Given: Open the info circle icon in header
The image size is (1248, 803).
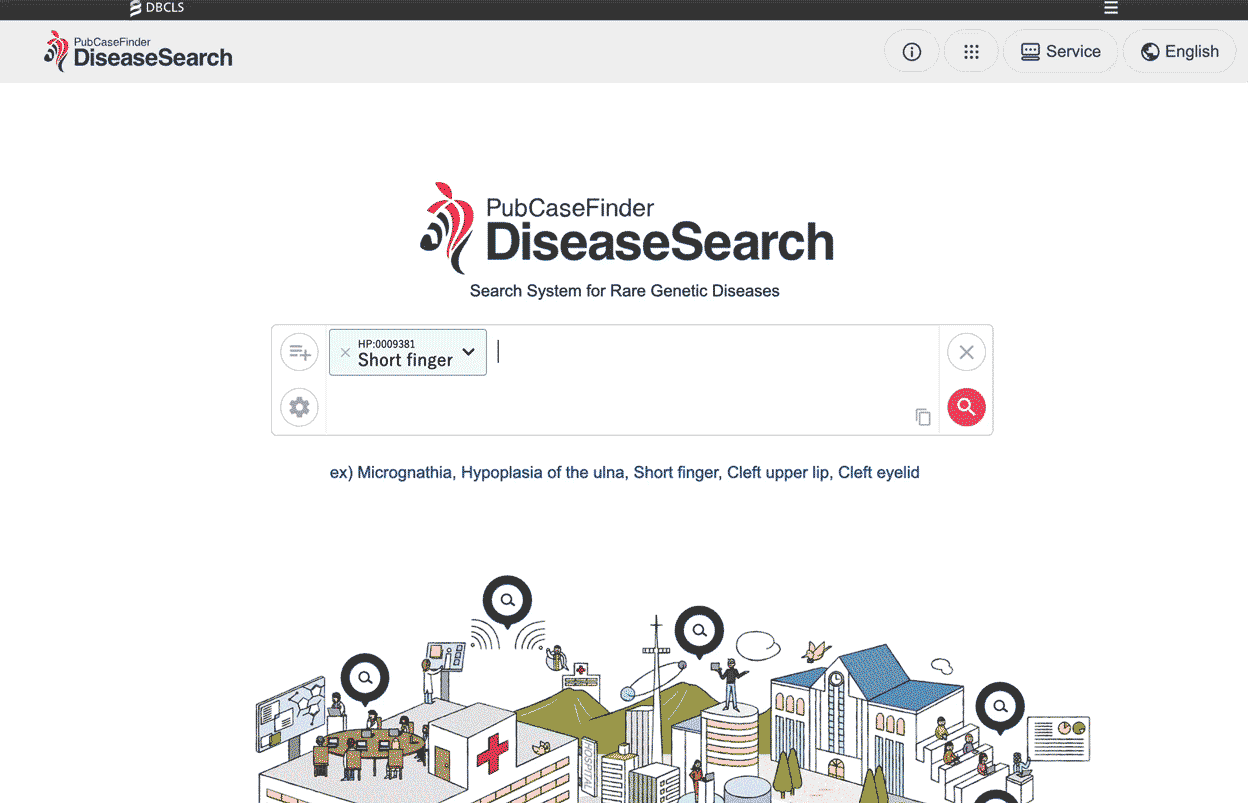Looking at the screenshot, I should [x=912, y=52].
